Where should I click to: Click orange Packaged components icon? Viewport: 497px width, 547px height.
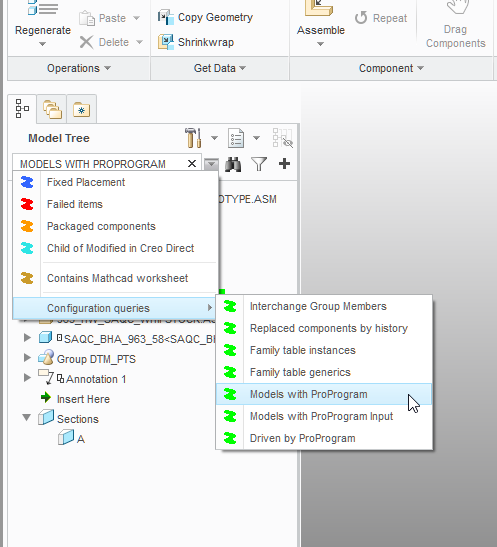pyautogui.click(x=27, y=226)
